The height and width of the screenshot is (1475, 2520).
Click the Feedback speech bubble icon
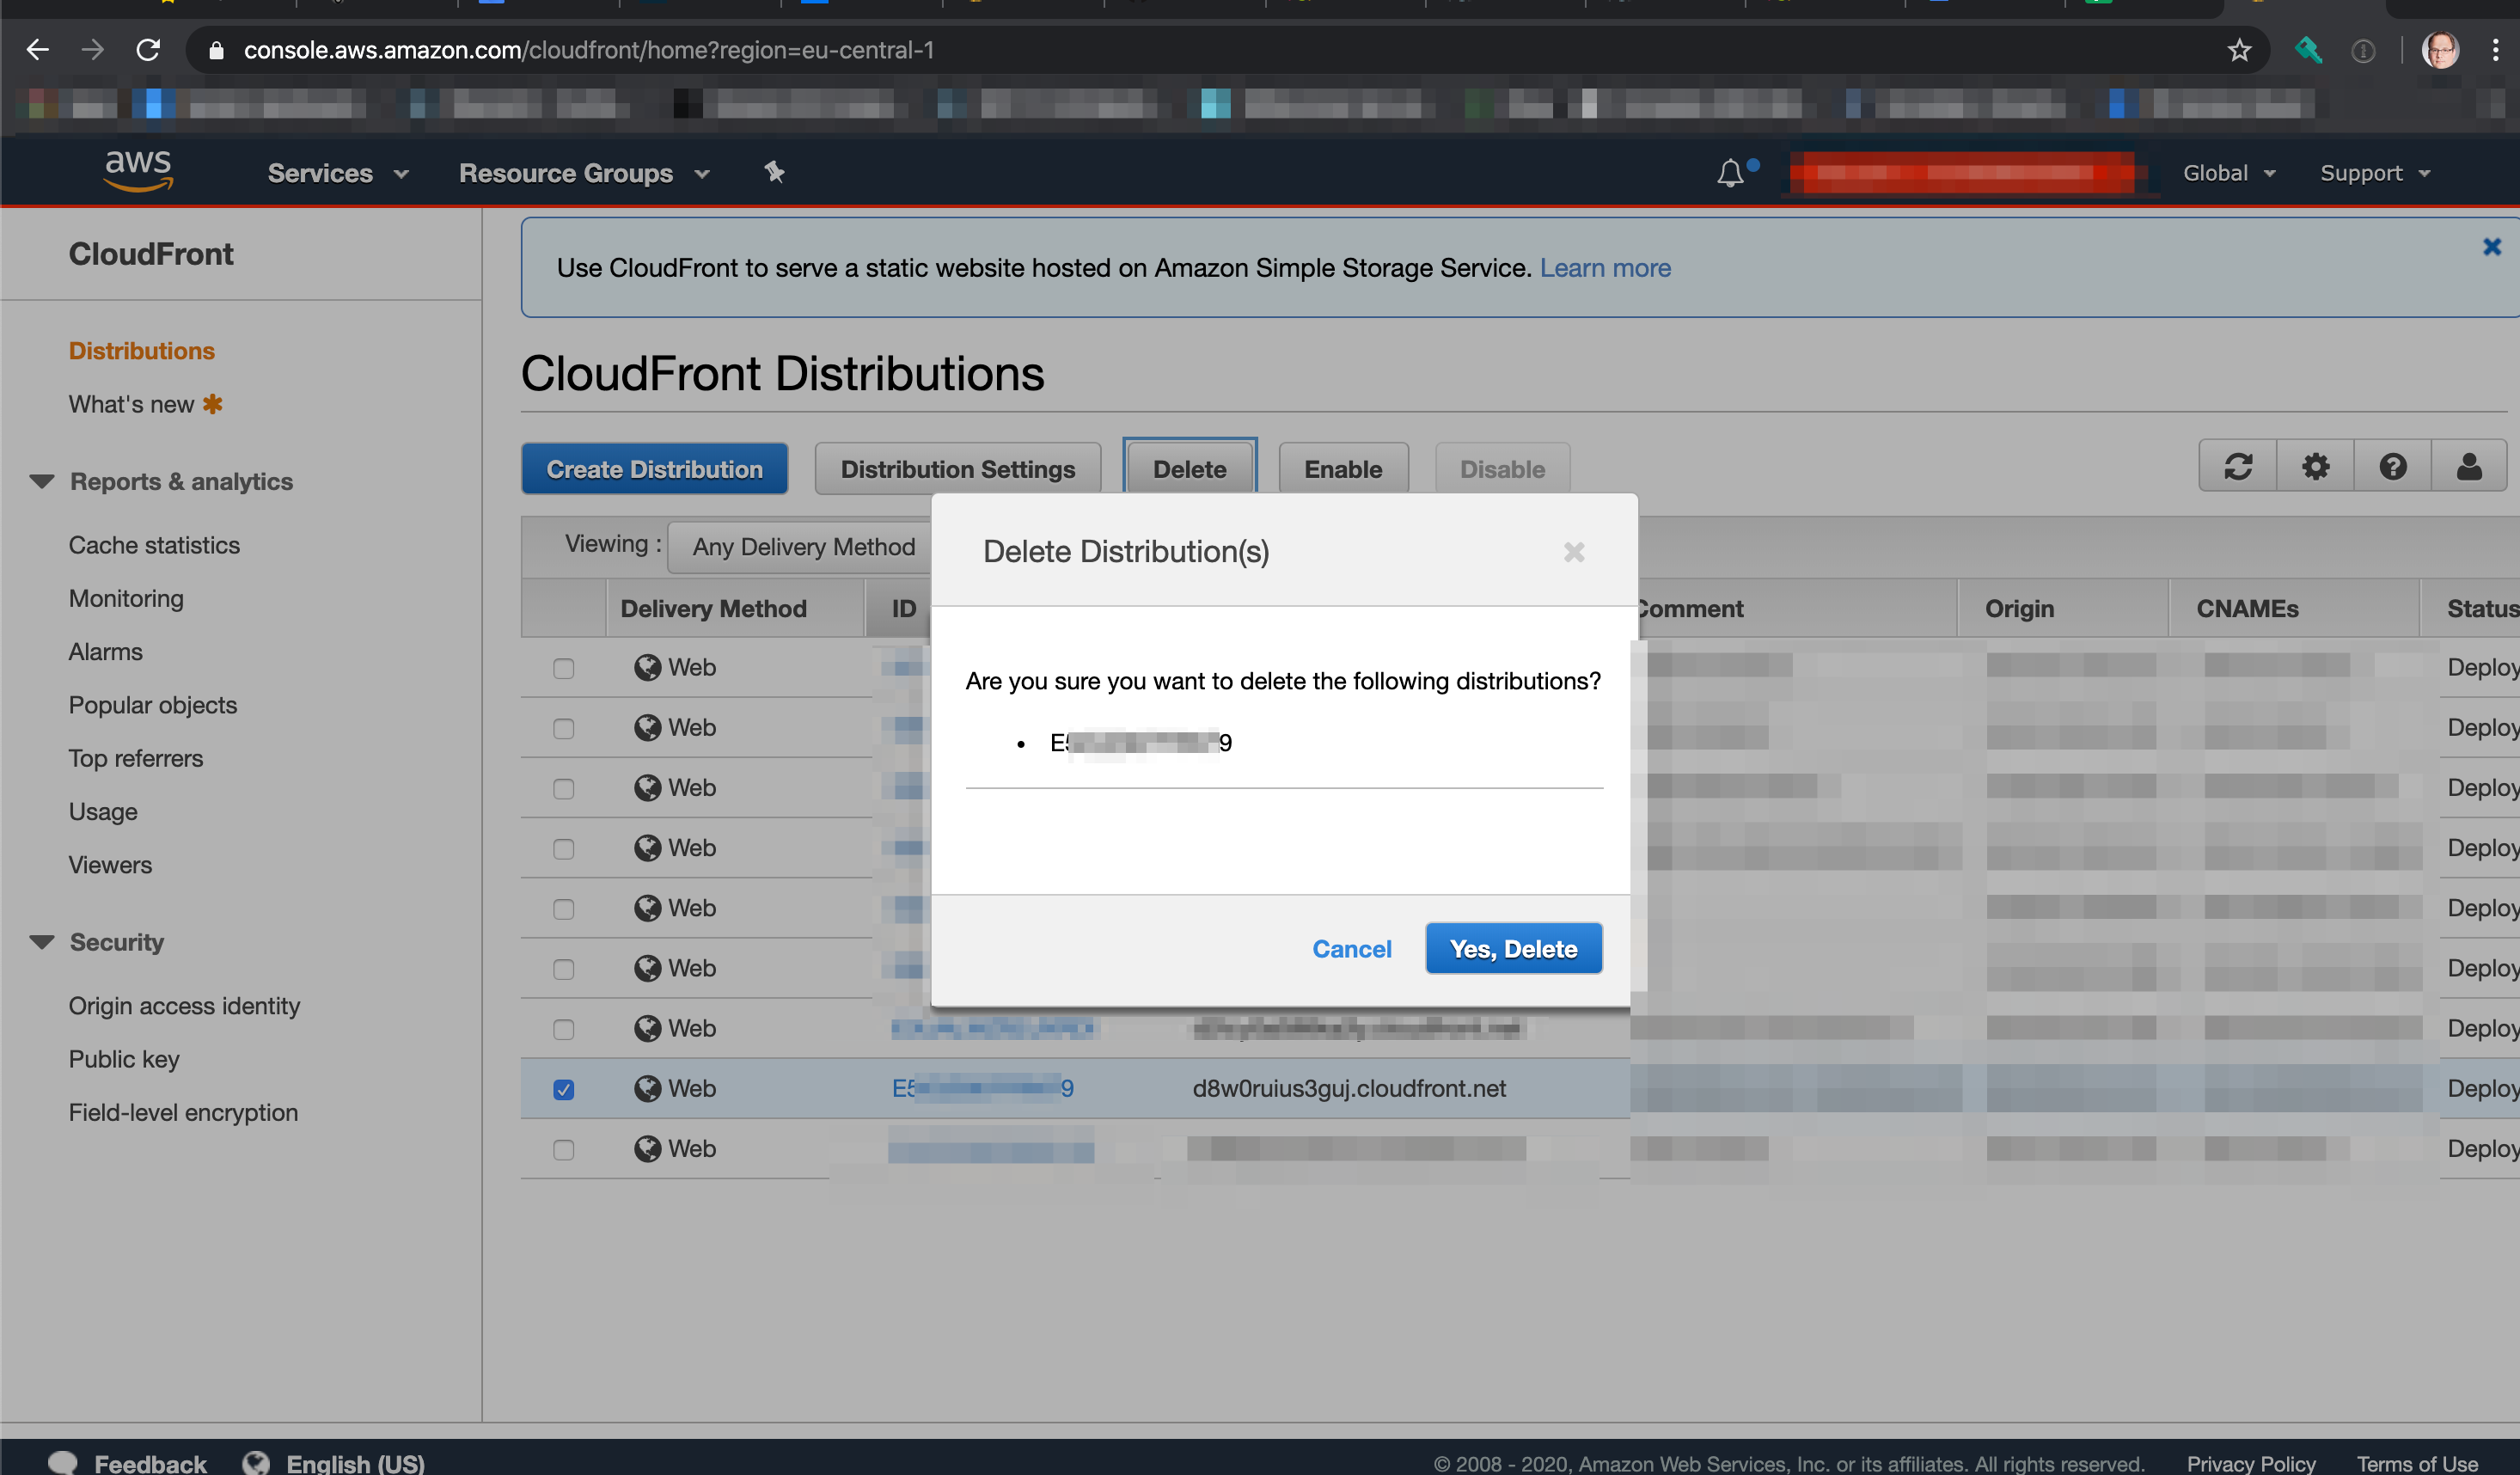tap(63, 1463)
